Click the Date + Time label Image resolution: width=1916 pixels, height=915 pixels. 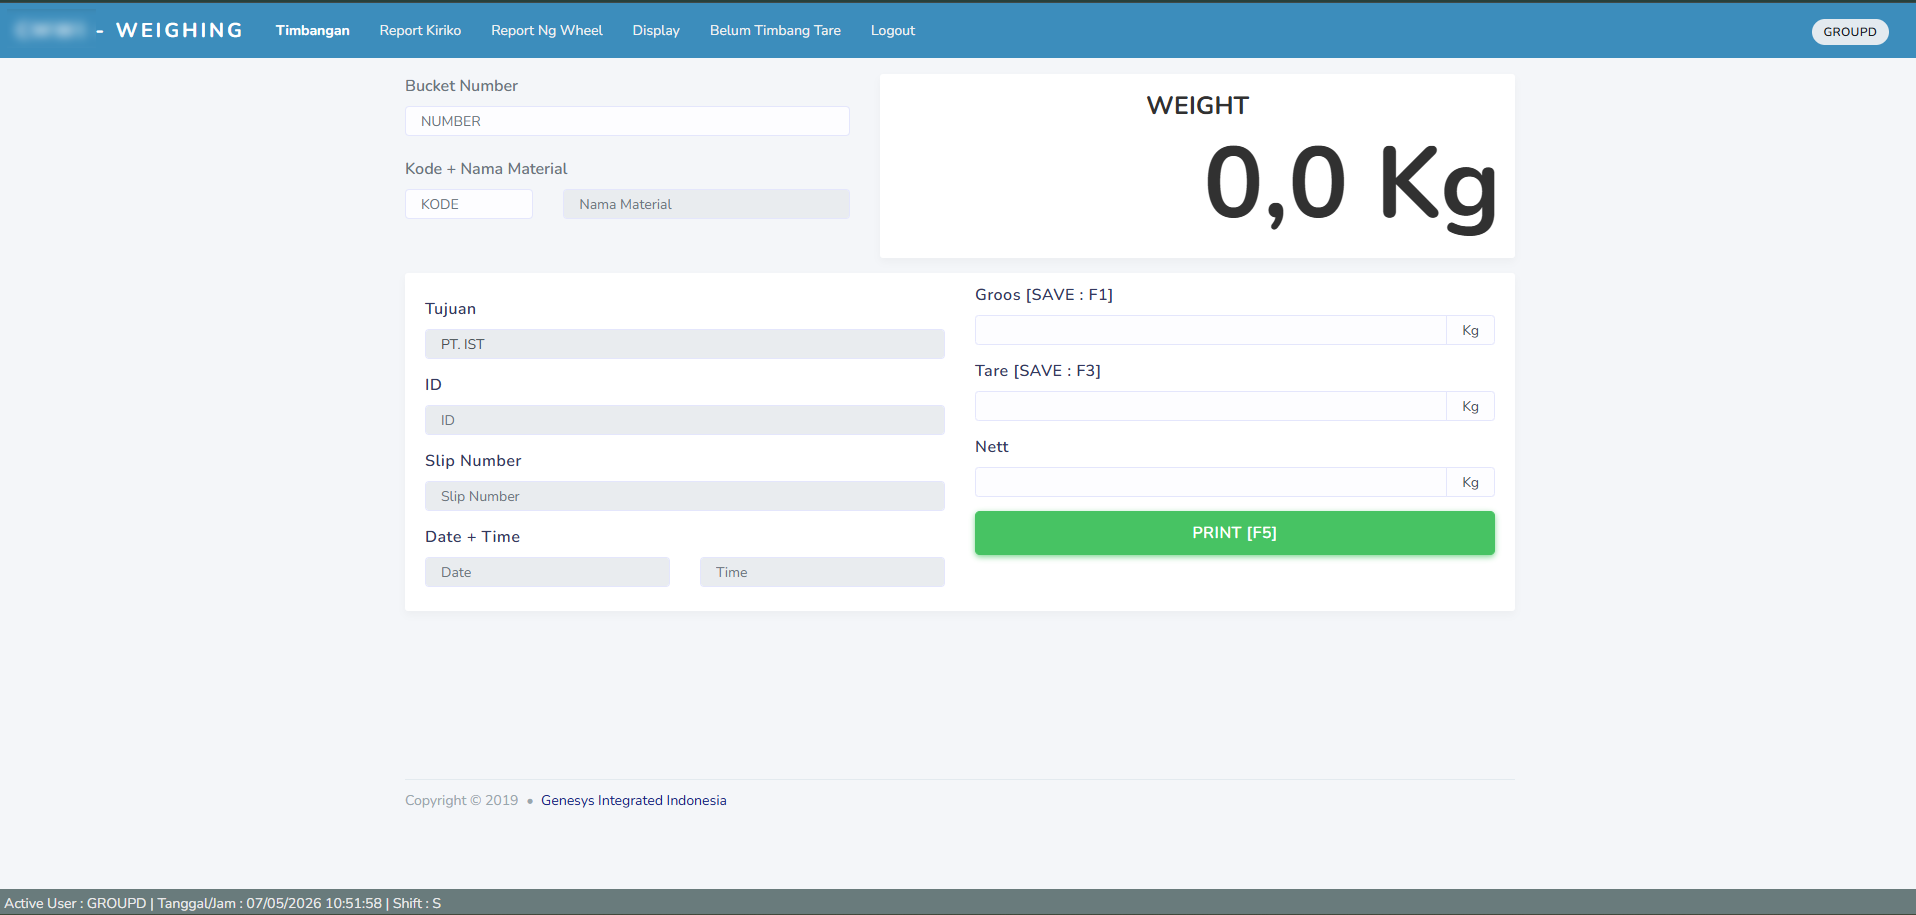click(472, 537)
